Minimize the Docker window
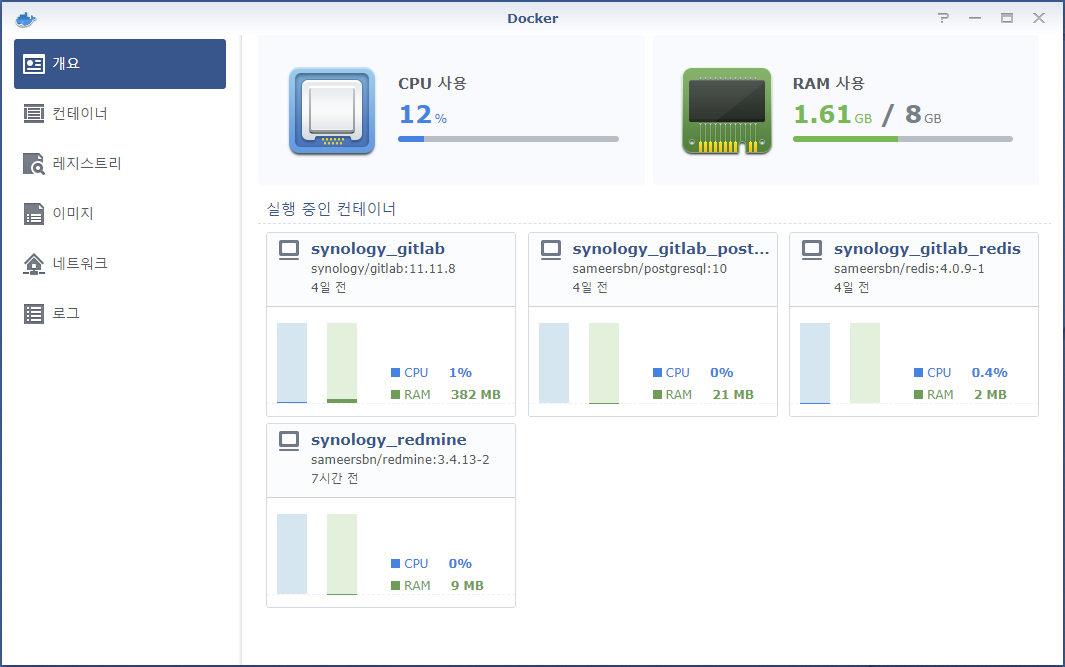This screenshot has height=667, width=1065. [x=975, y=18]
